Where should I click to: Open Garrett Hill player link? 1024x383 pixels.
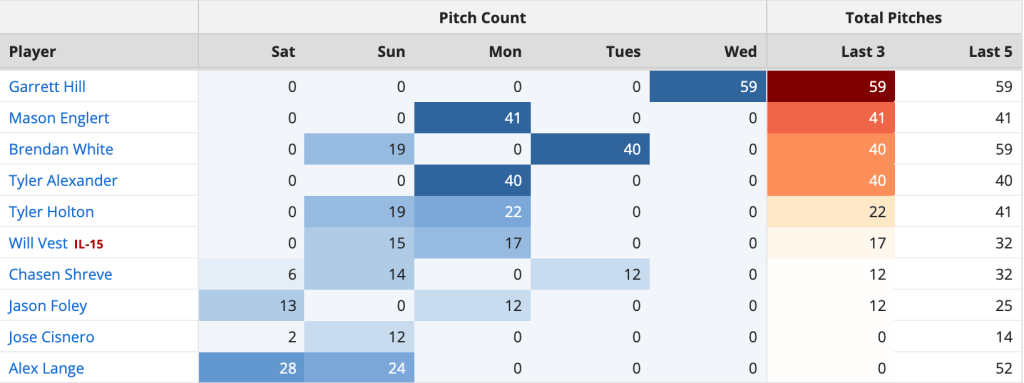click(47, 86)
